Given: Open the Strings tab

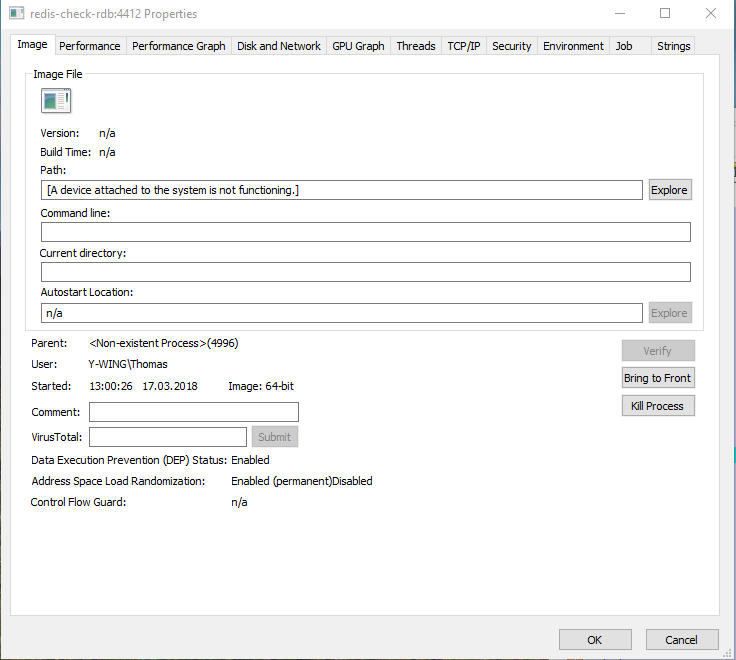Looking at the screenshot, I should pyautogui.click(x=674, y=46).
